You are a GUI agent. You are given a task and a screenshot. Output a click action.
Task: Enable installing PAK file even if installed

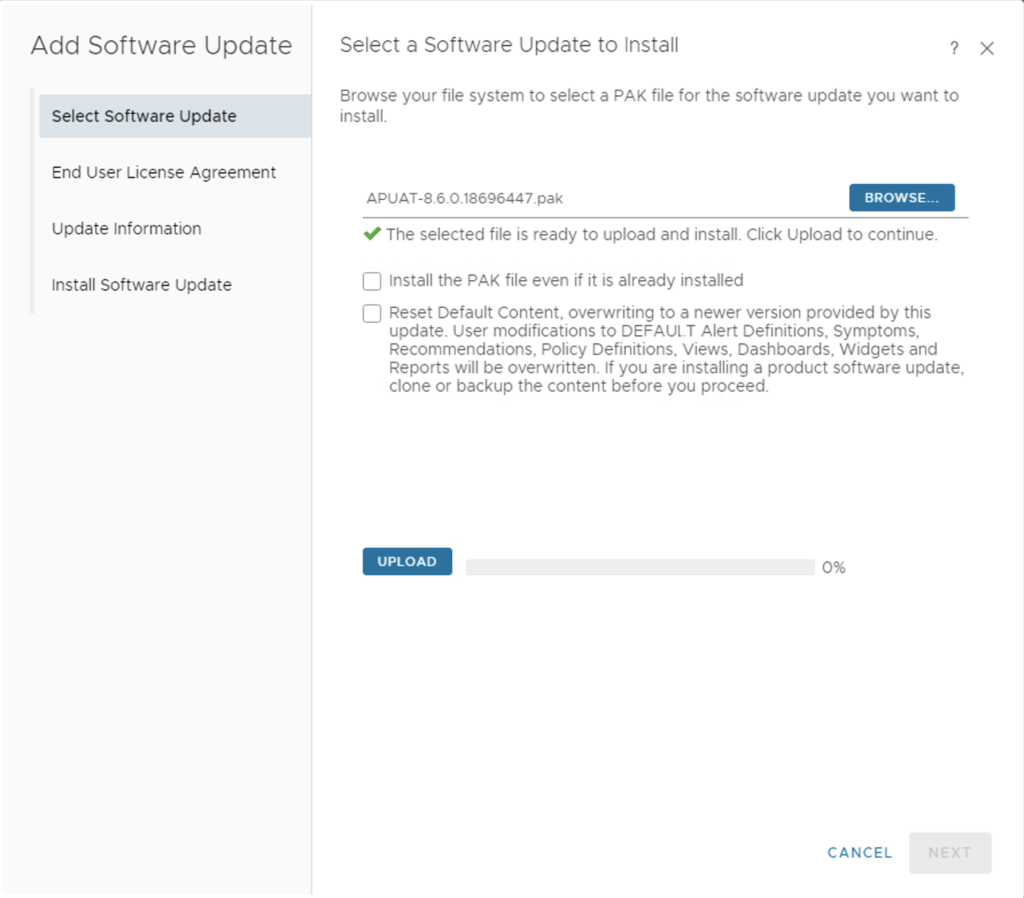tap(372, 281)
